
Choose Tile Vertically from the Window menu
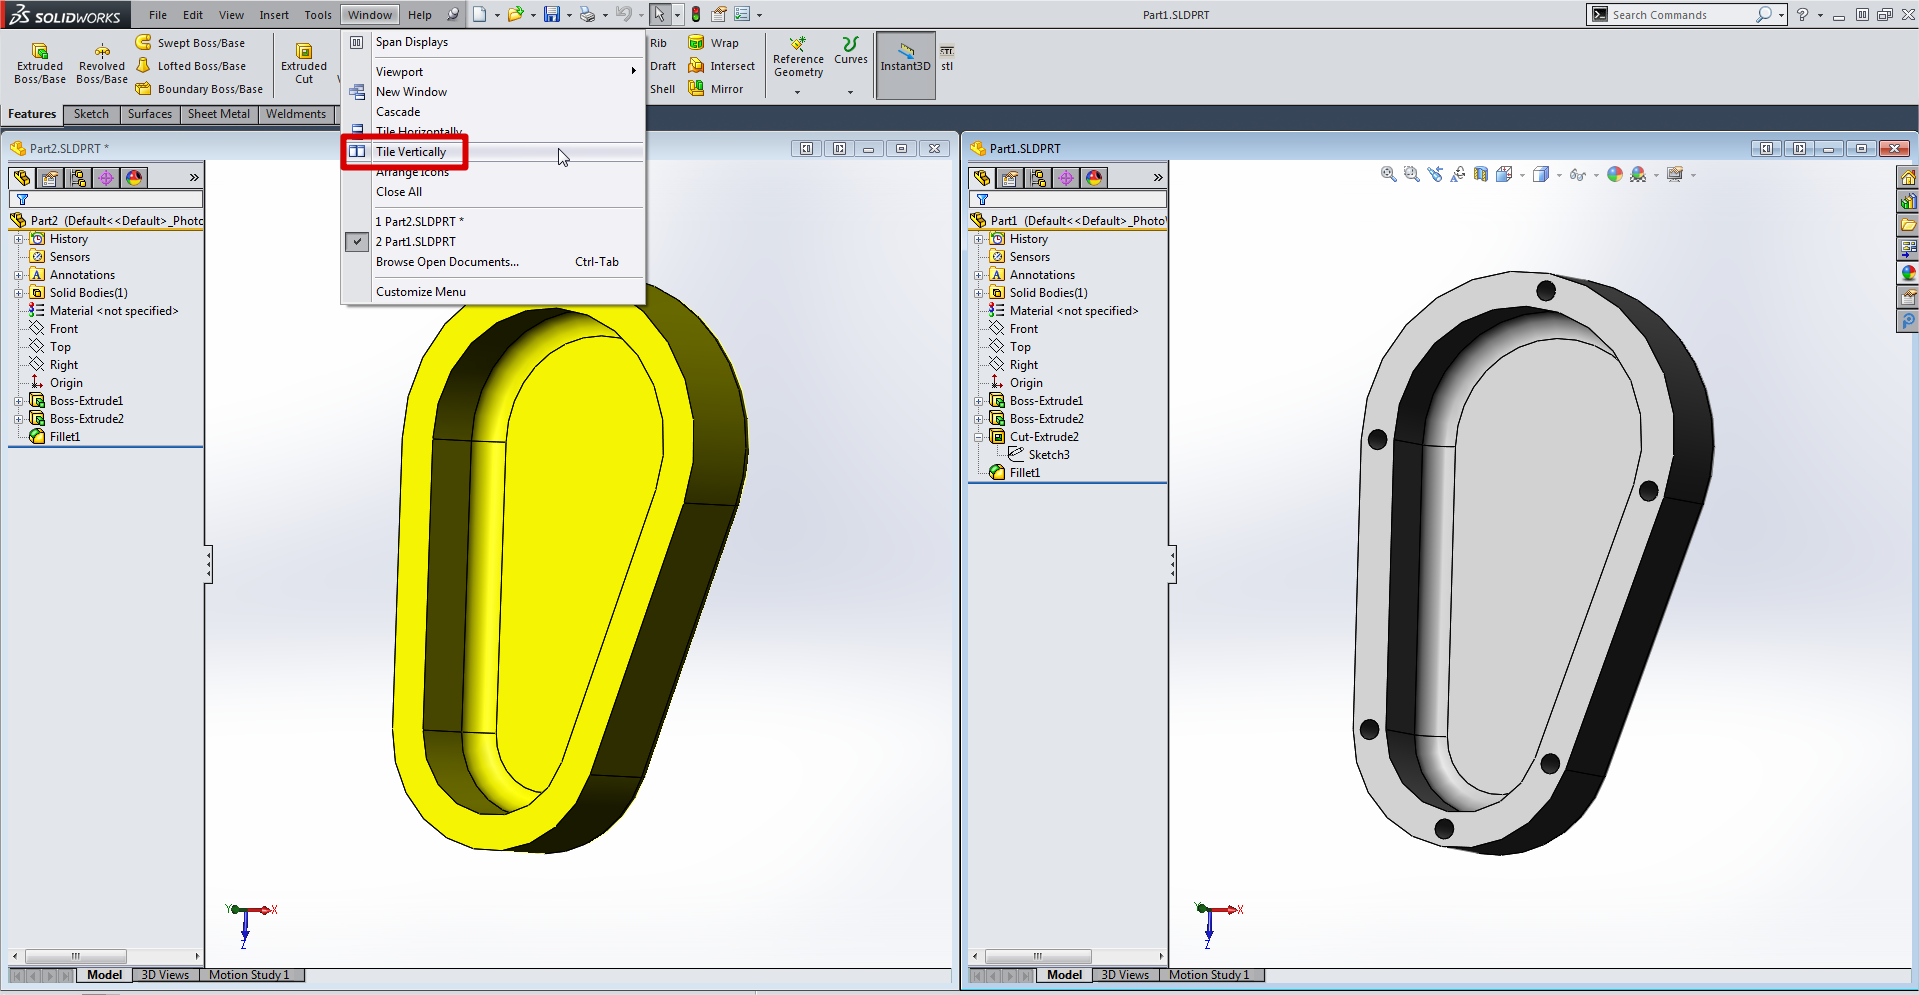(411, 152)
